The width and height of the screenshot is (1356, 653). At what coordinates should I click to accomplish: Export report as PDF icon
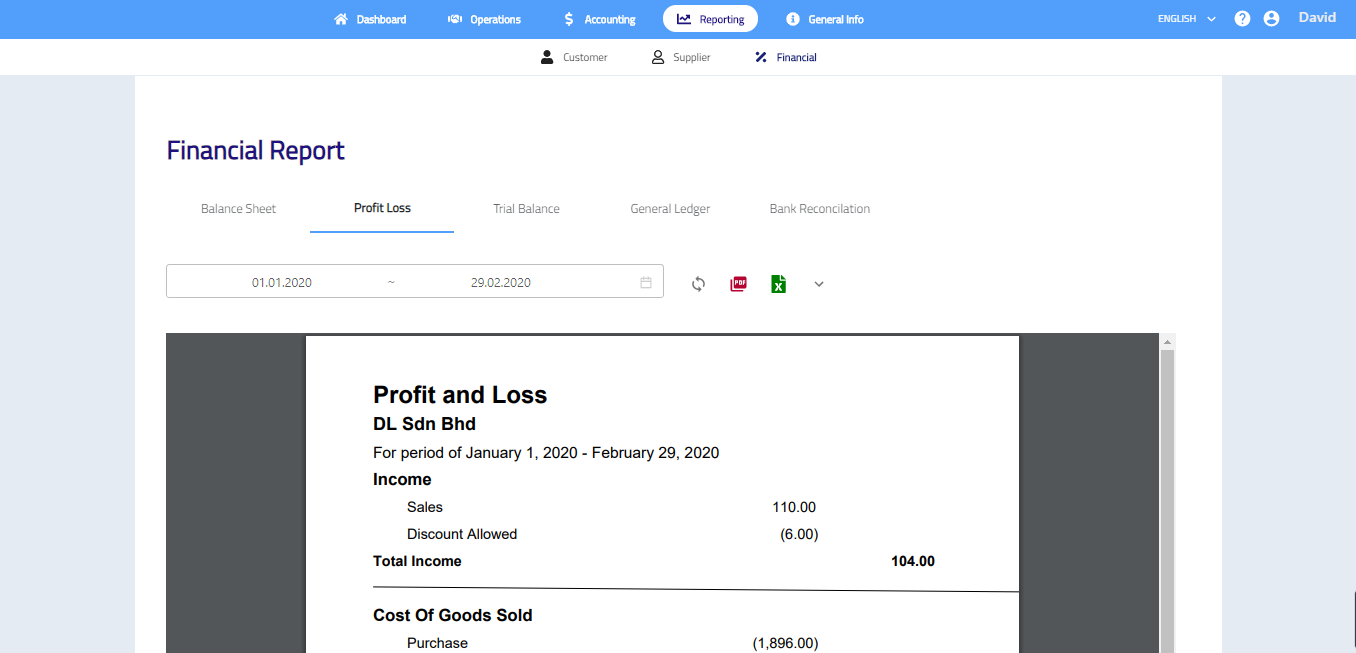(x=739, y=284)
